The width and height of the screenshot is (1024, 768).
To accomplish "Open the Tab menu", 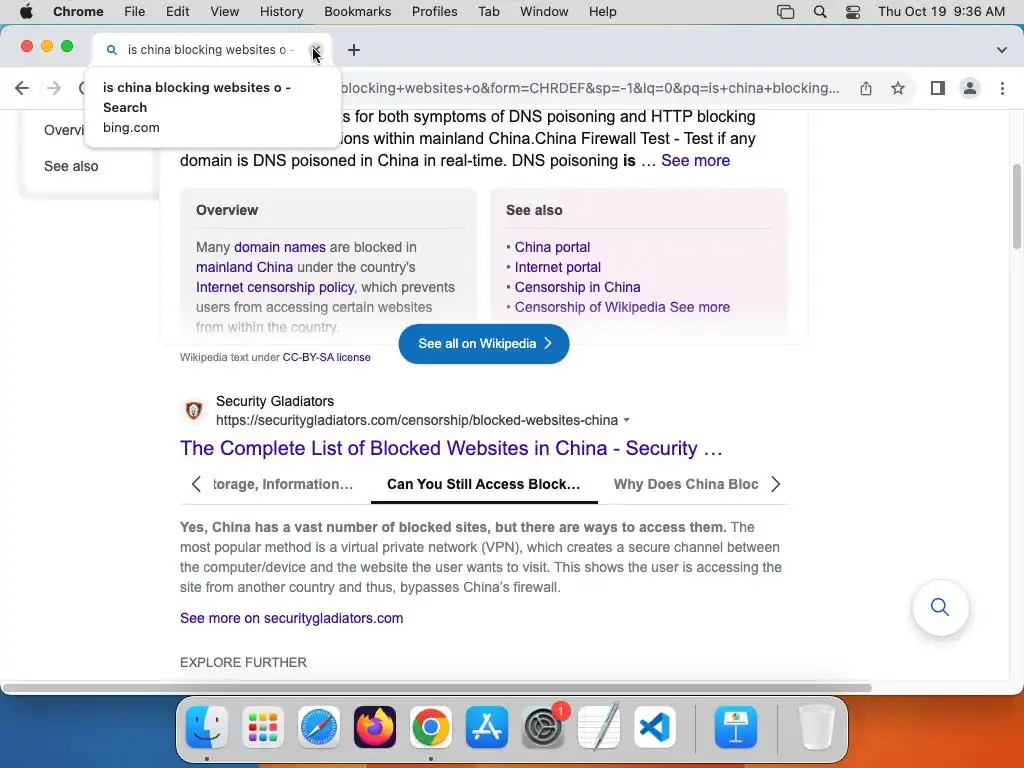I will [x=488, y=12].
